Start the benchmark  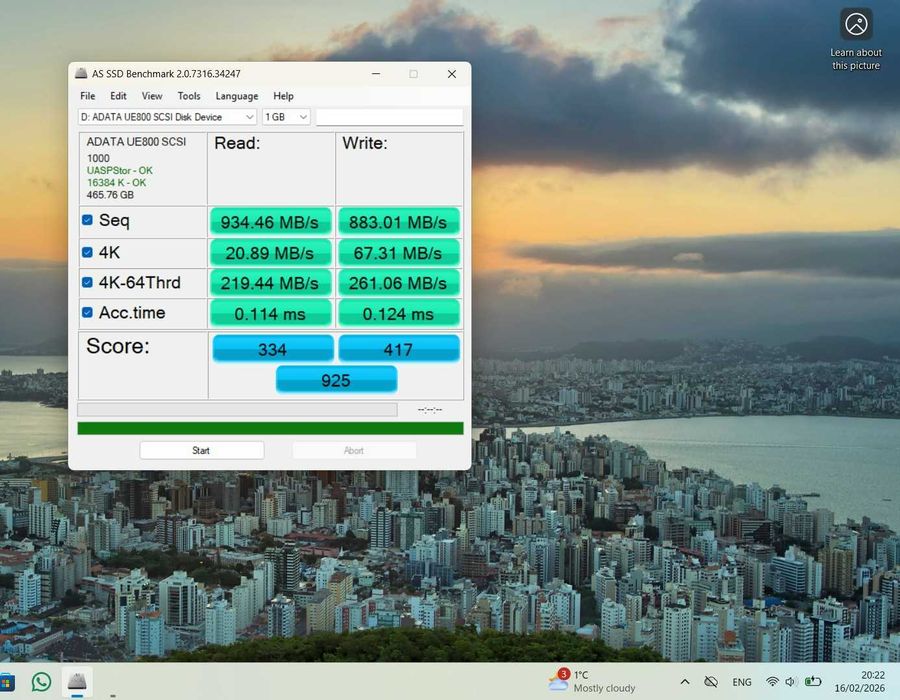(x=201, y=450)
